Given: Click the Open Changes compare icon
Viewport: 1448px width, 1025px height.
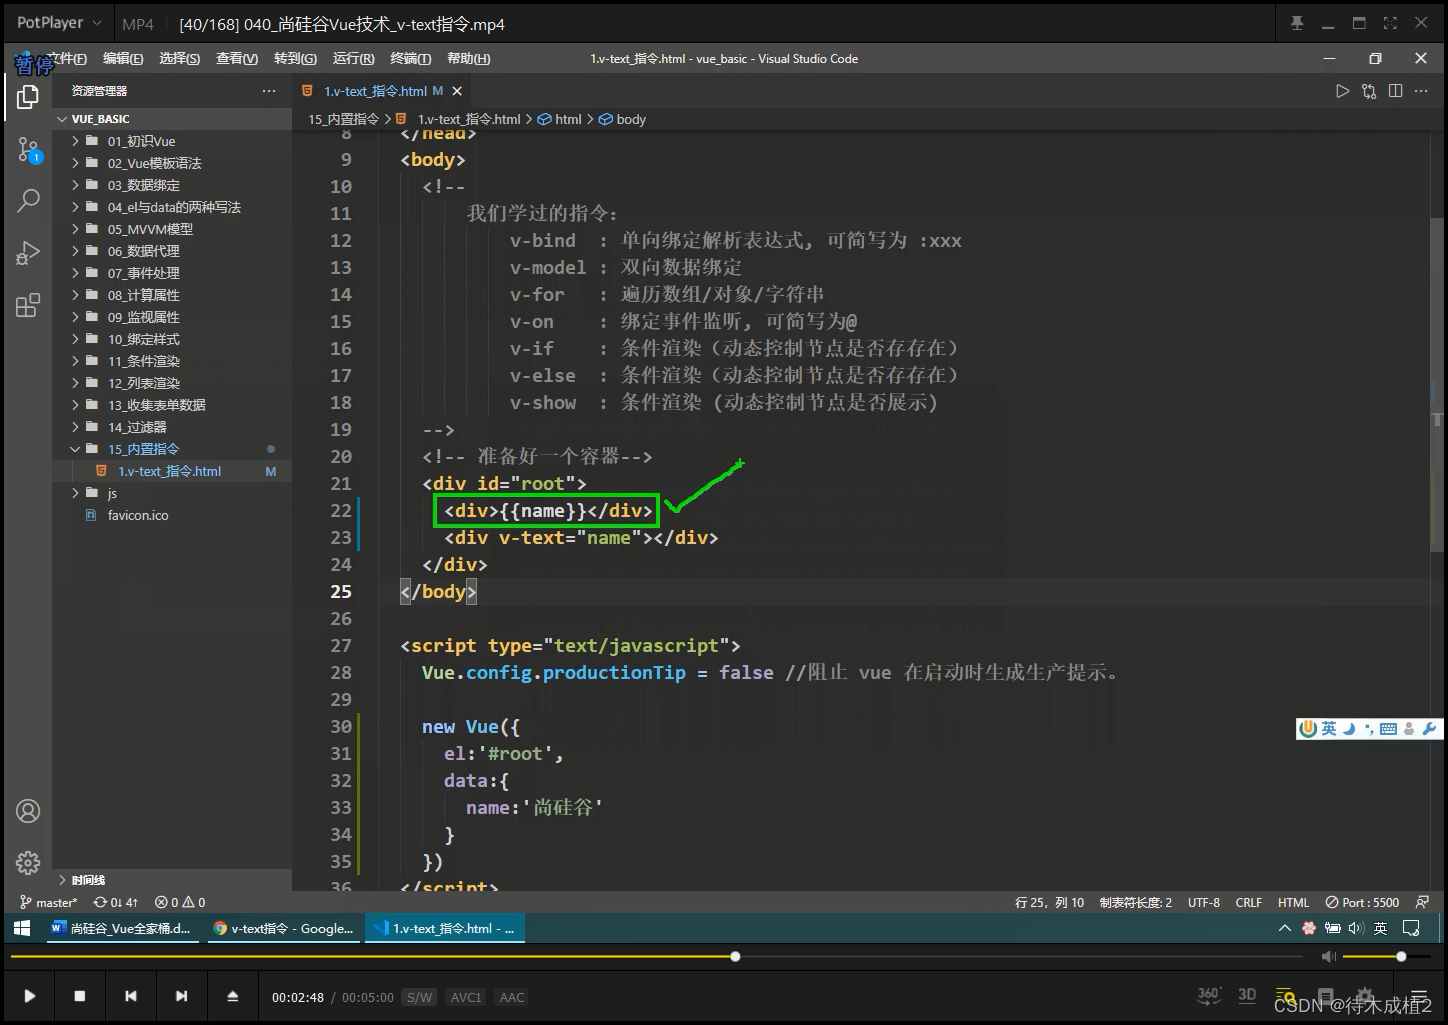Looking at the screenshot, I should (1369, 91).
